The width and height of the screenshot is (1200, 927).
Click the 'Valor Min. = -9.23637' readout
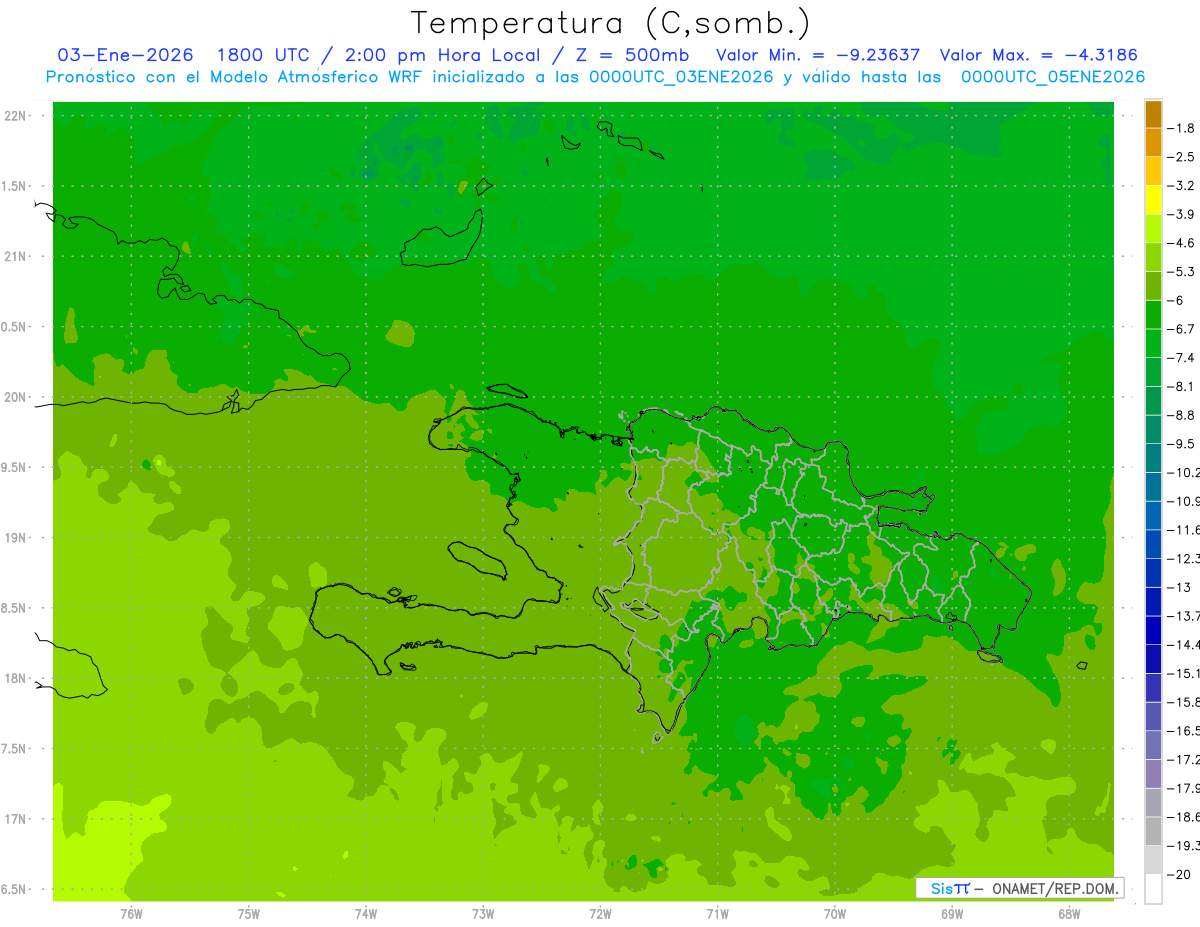819,55
